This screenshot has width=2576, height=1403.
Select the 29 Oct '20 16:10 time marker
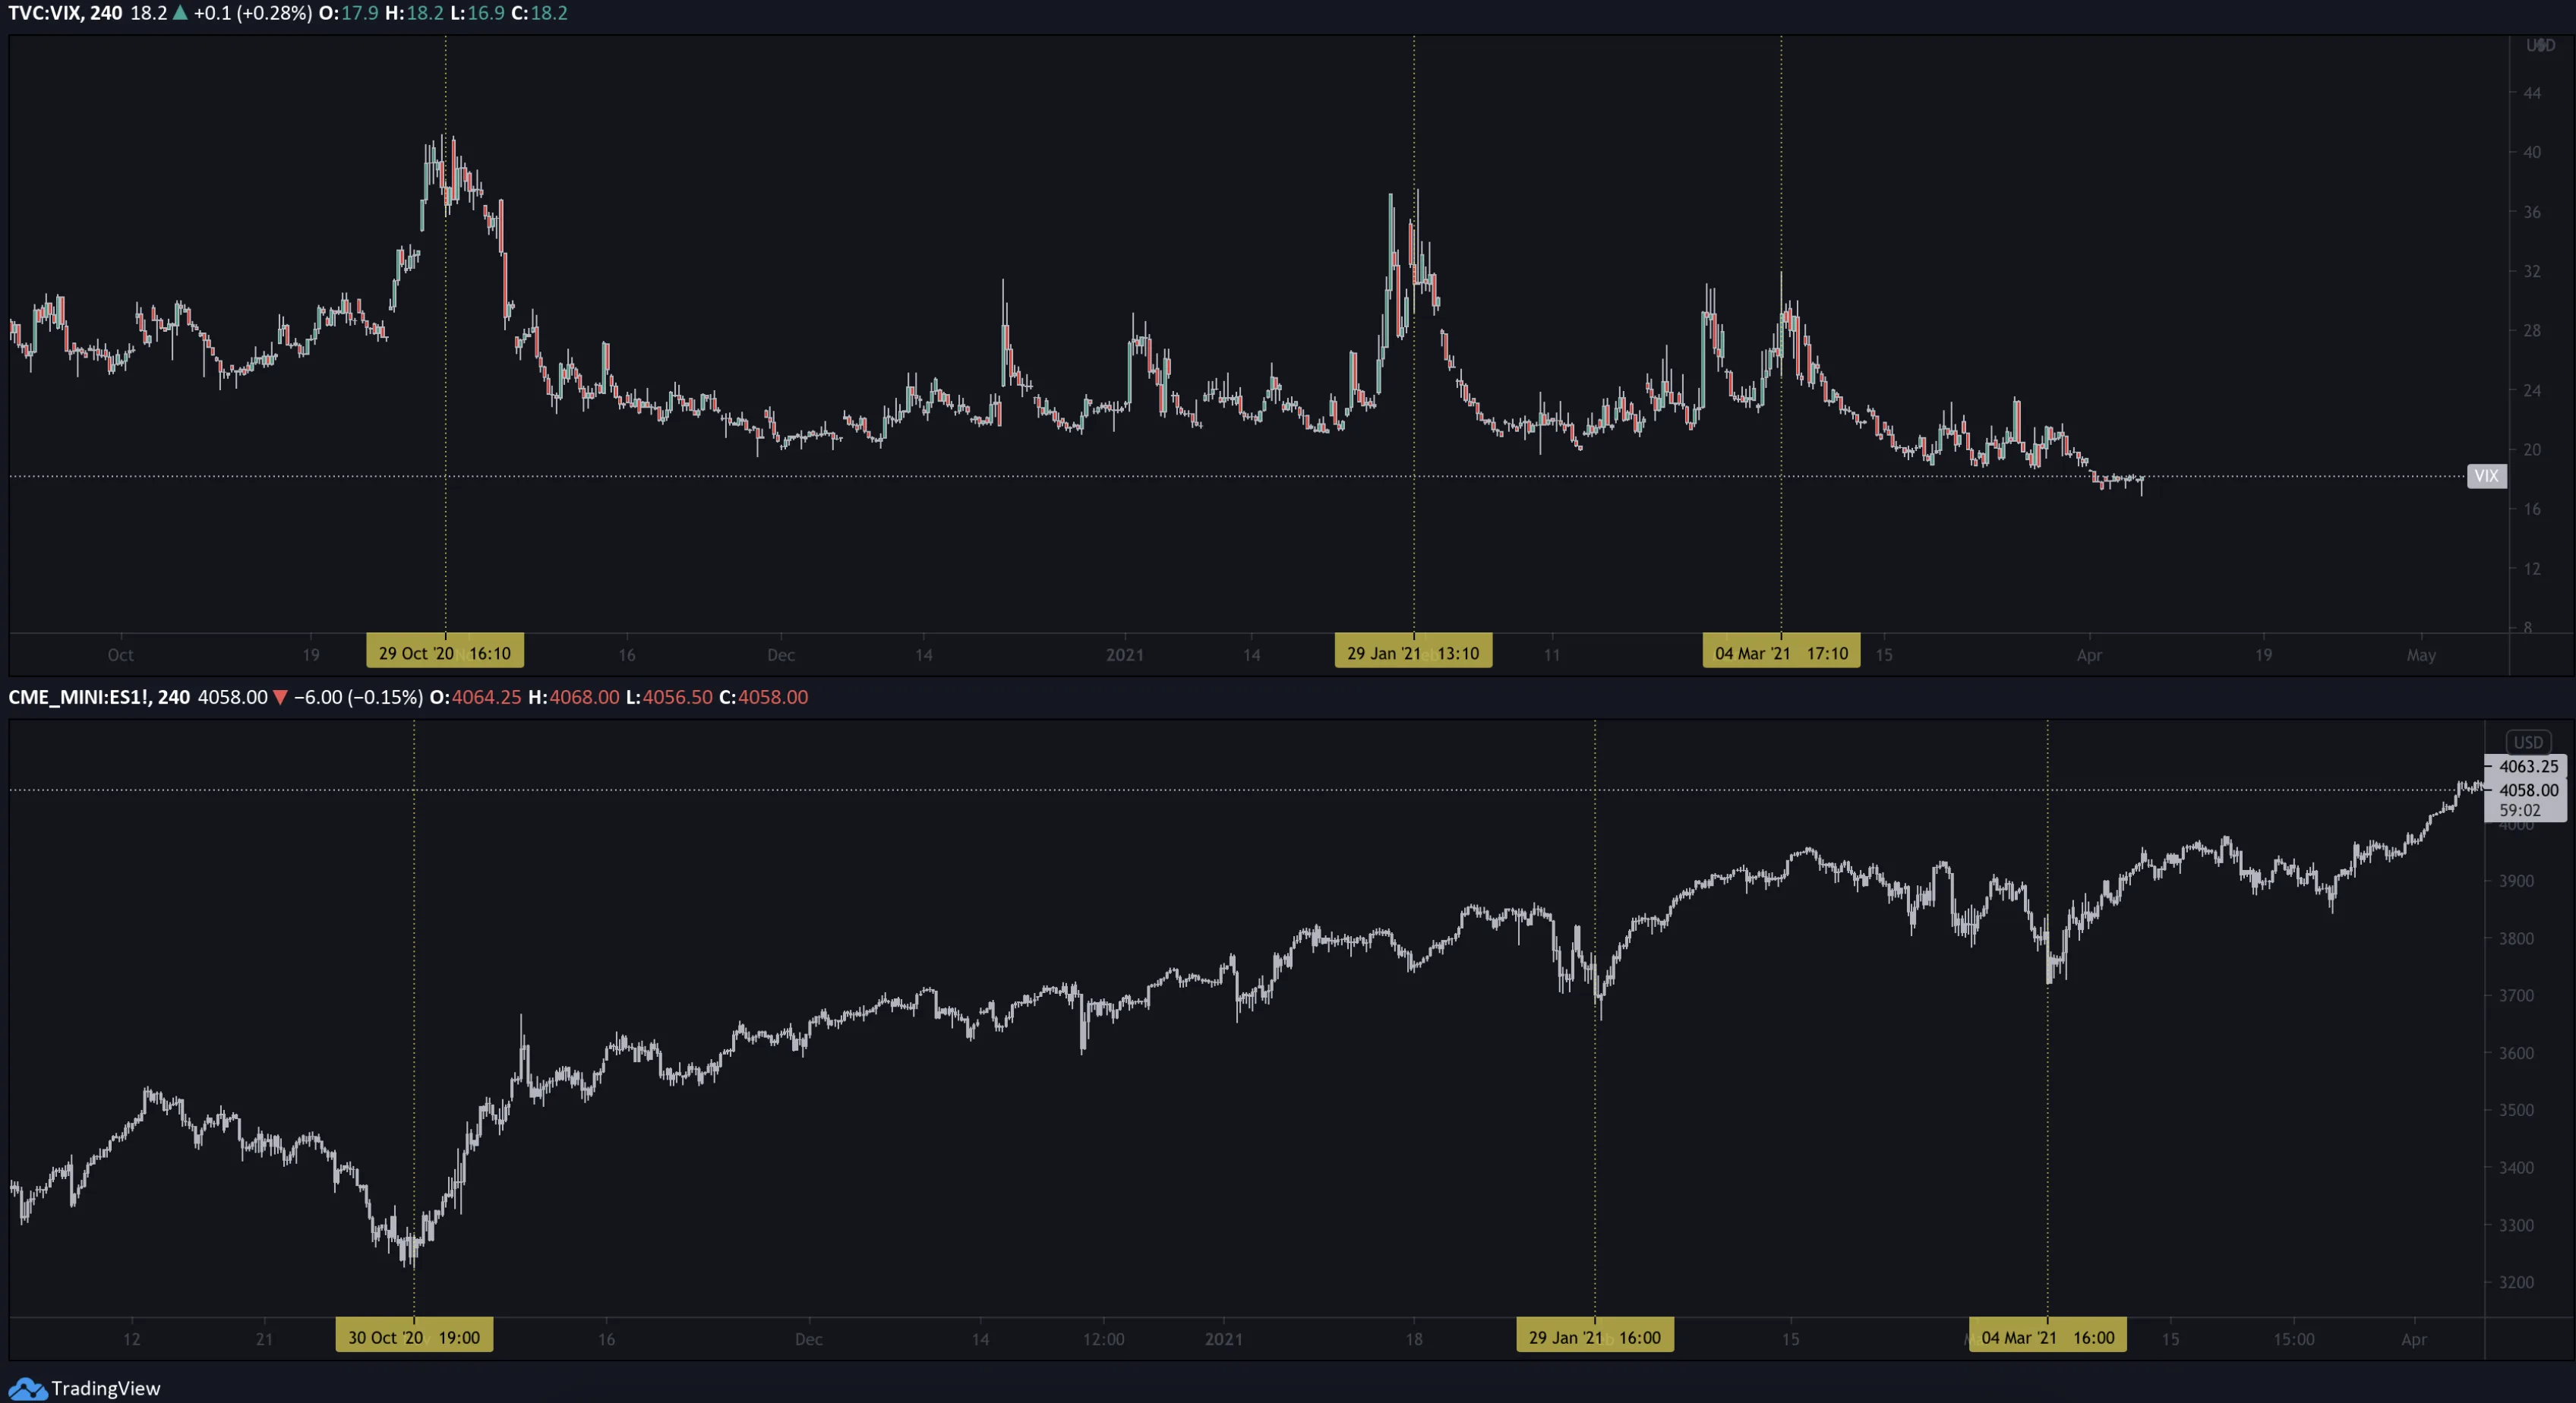pyautogui.click(x=445, y=653)
